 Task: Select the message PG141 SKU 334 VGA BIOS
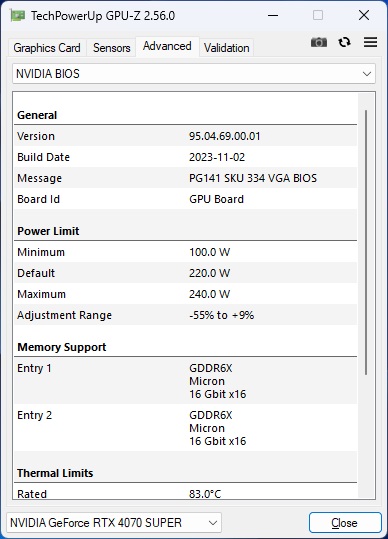pyautogui.click(x=253, y=178)
